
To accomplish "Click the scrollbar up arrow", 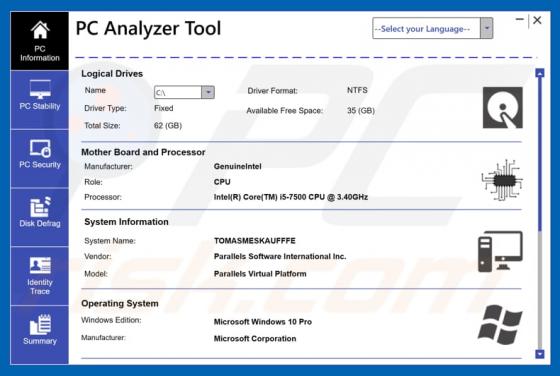I will 540,73.
